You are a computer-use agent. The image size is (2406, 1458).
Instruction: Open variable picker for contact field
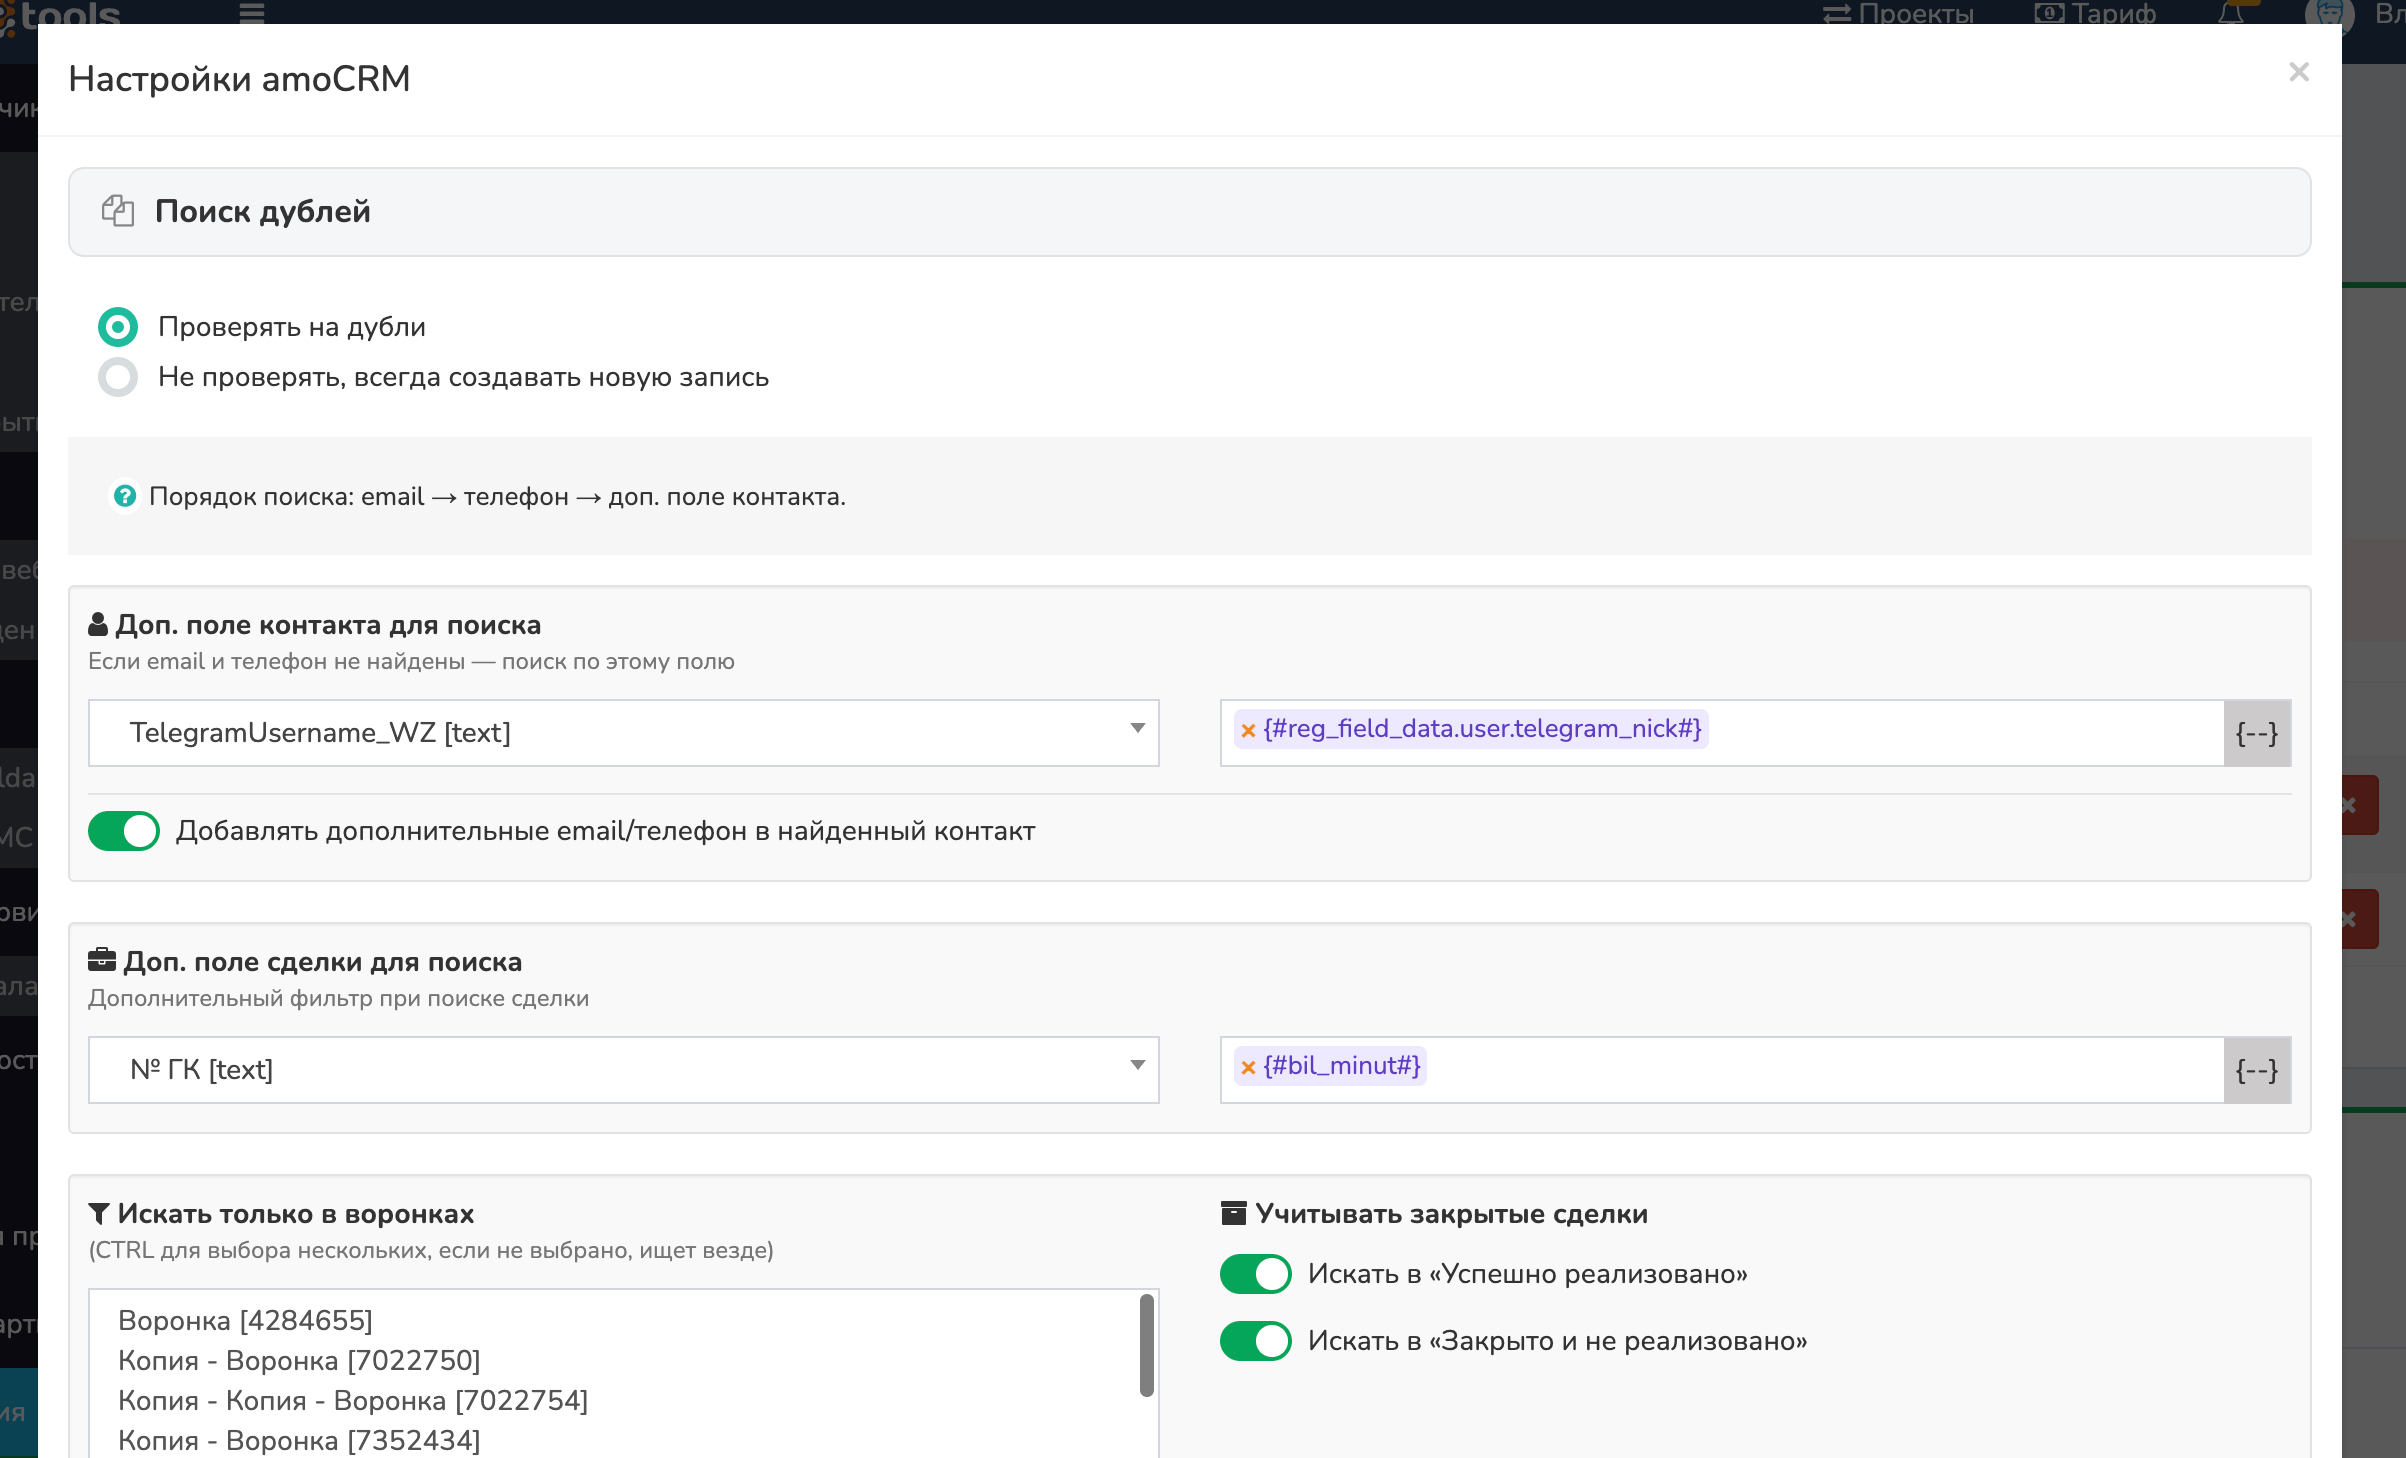tap(2256, 734)
